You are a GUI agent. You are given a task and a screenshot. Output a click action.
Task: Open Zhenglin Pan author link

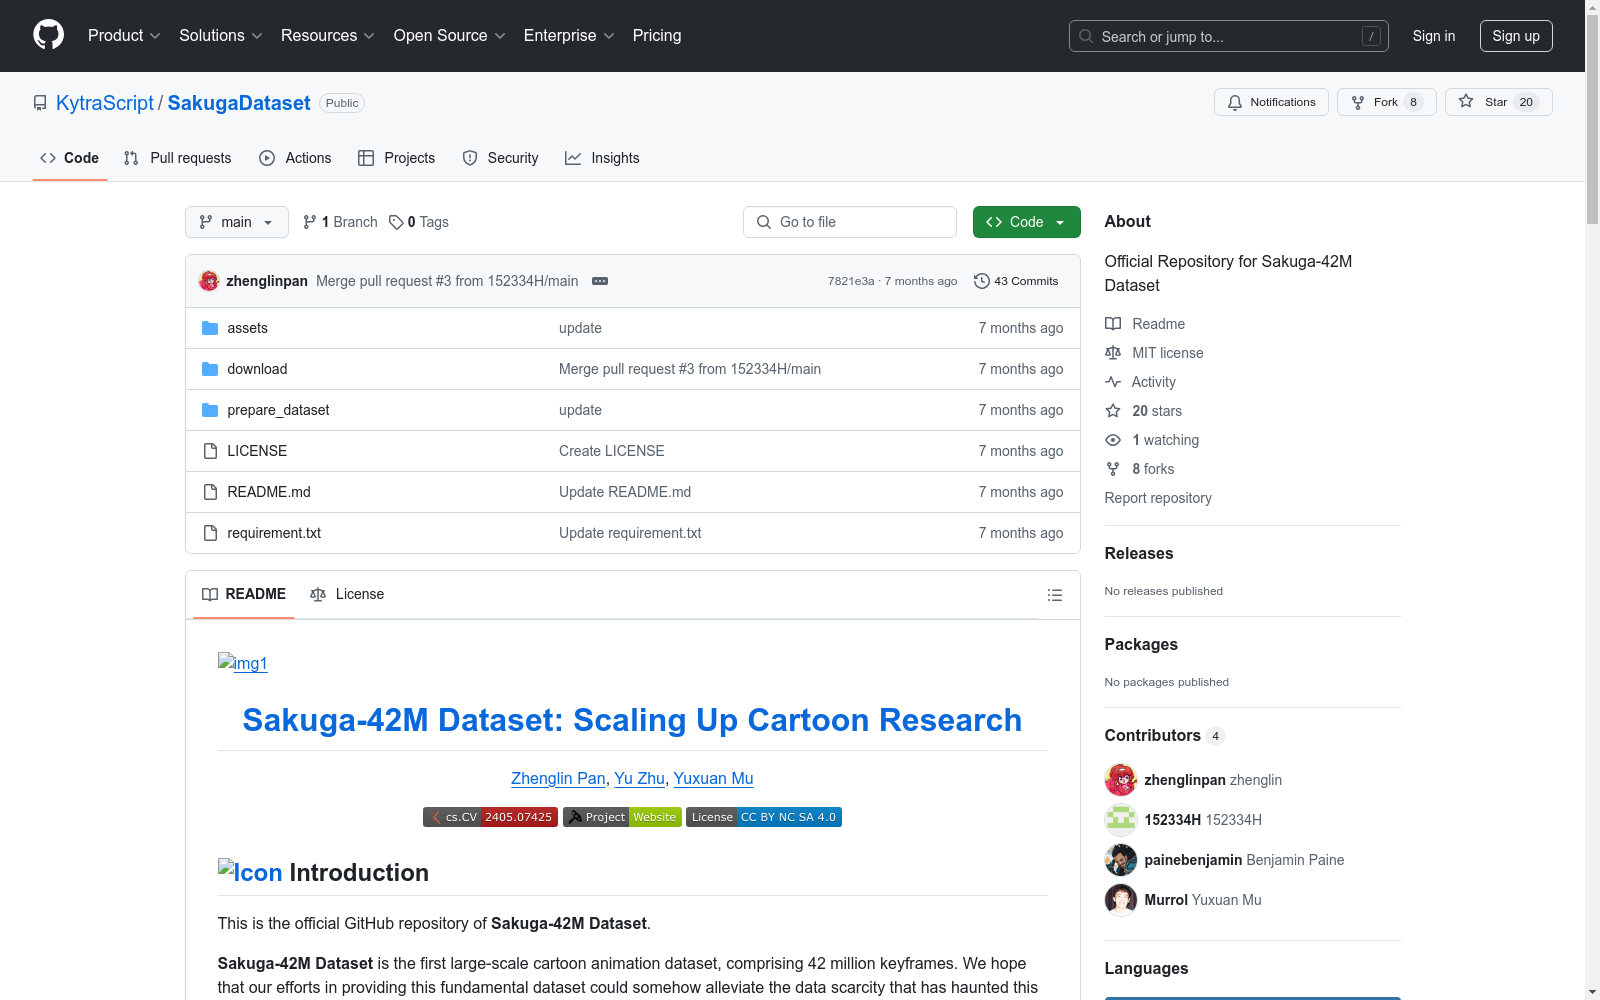tap(558, 778)
